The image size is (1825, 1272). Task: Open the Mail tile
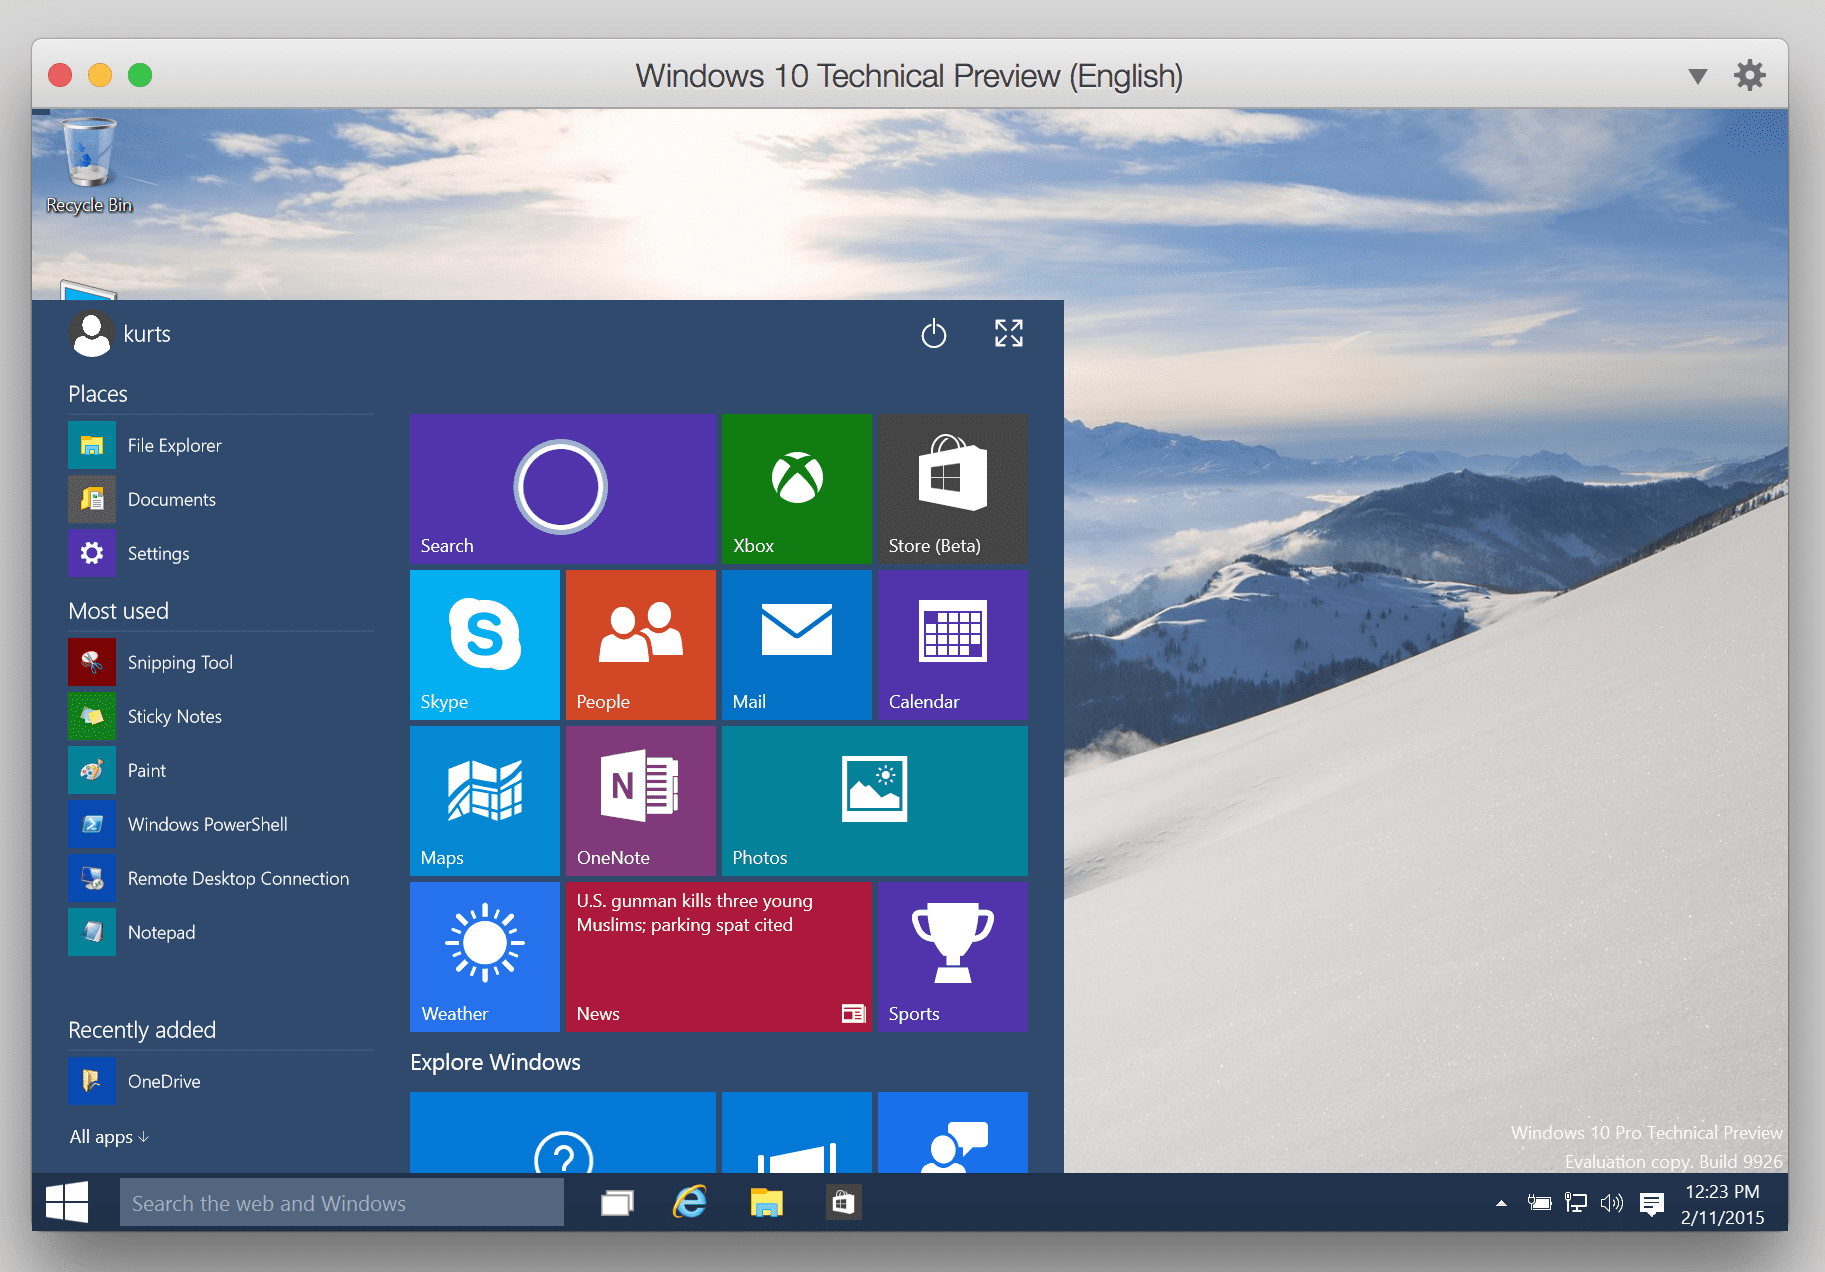(796, 645)
